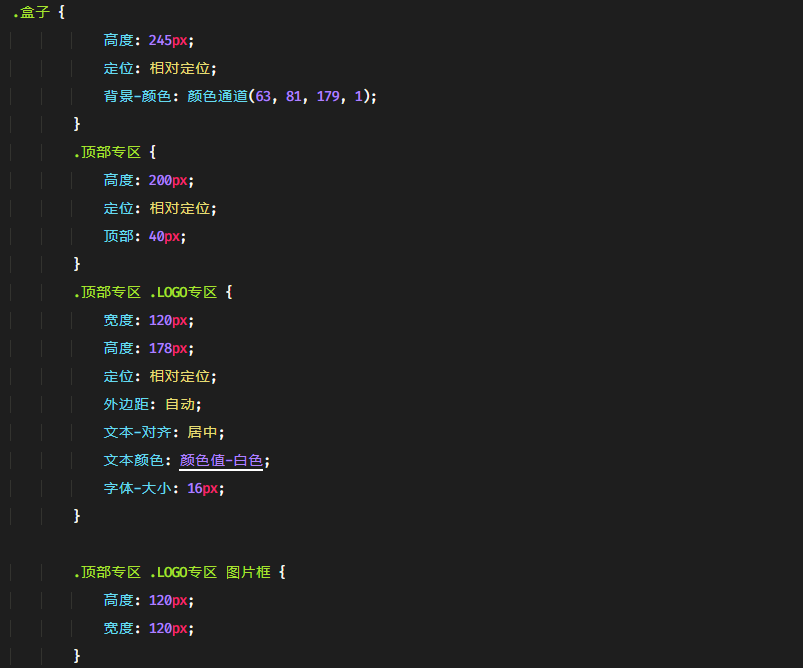Screen dimensions: 803x668
Task: Click the '.盒子' selector text
Action: [31, 12]
